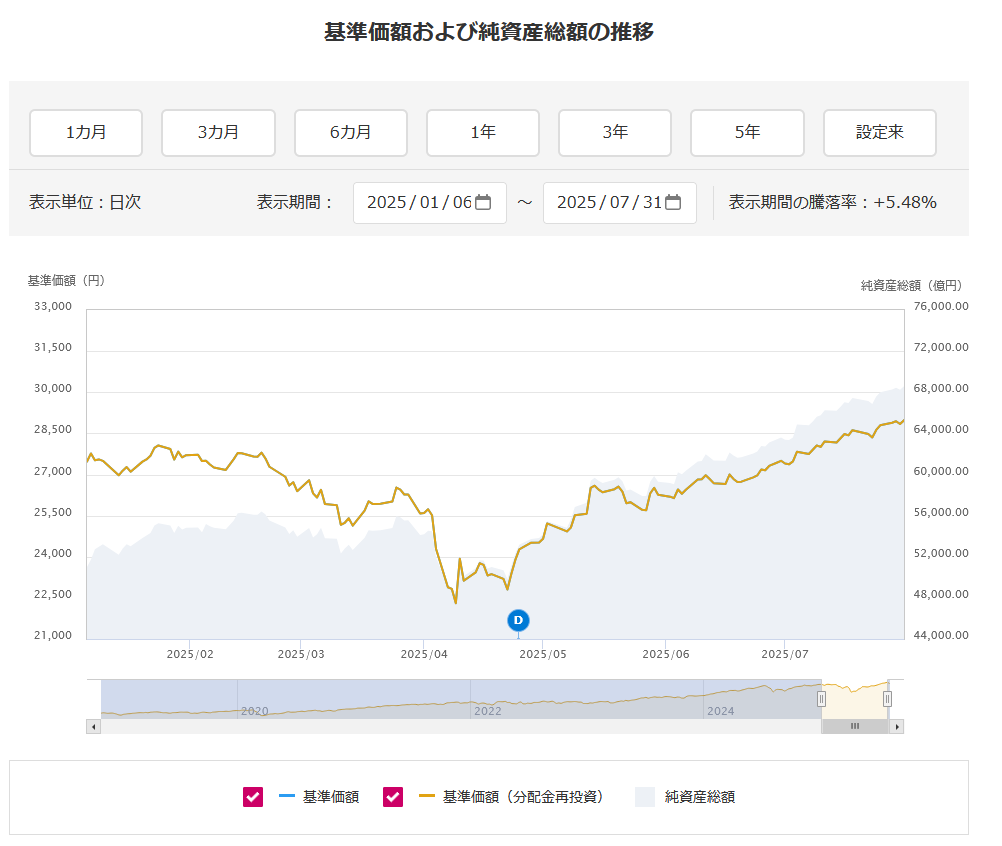Open the start date calendar picker icon

tap(483, 202)
